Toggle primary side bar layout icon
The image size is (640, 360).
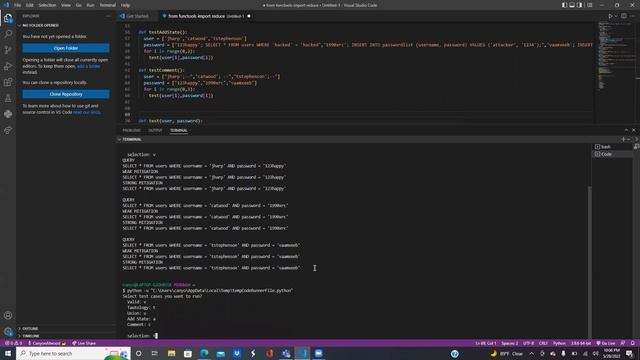(x=564, y=5)
